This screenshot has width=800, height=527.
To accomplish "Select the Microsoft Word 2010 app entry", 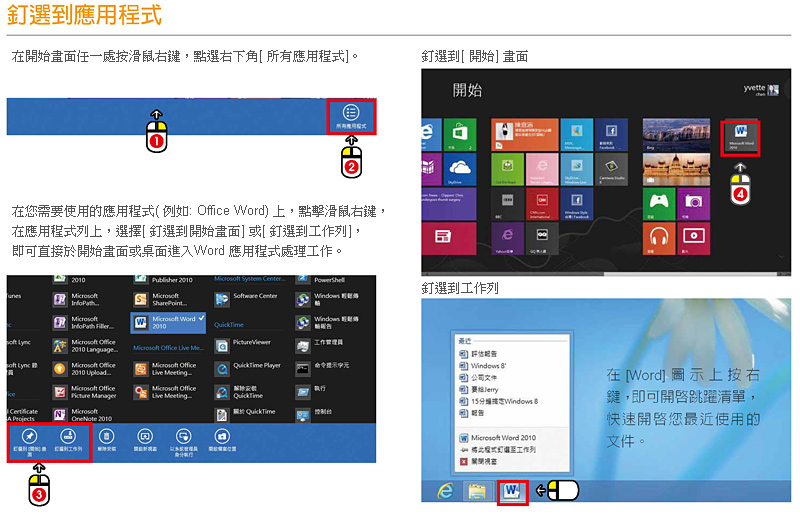I will (168, 322).
